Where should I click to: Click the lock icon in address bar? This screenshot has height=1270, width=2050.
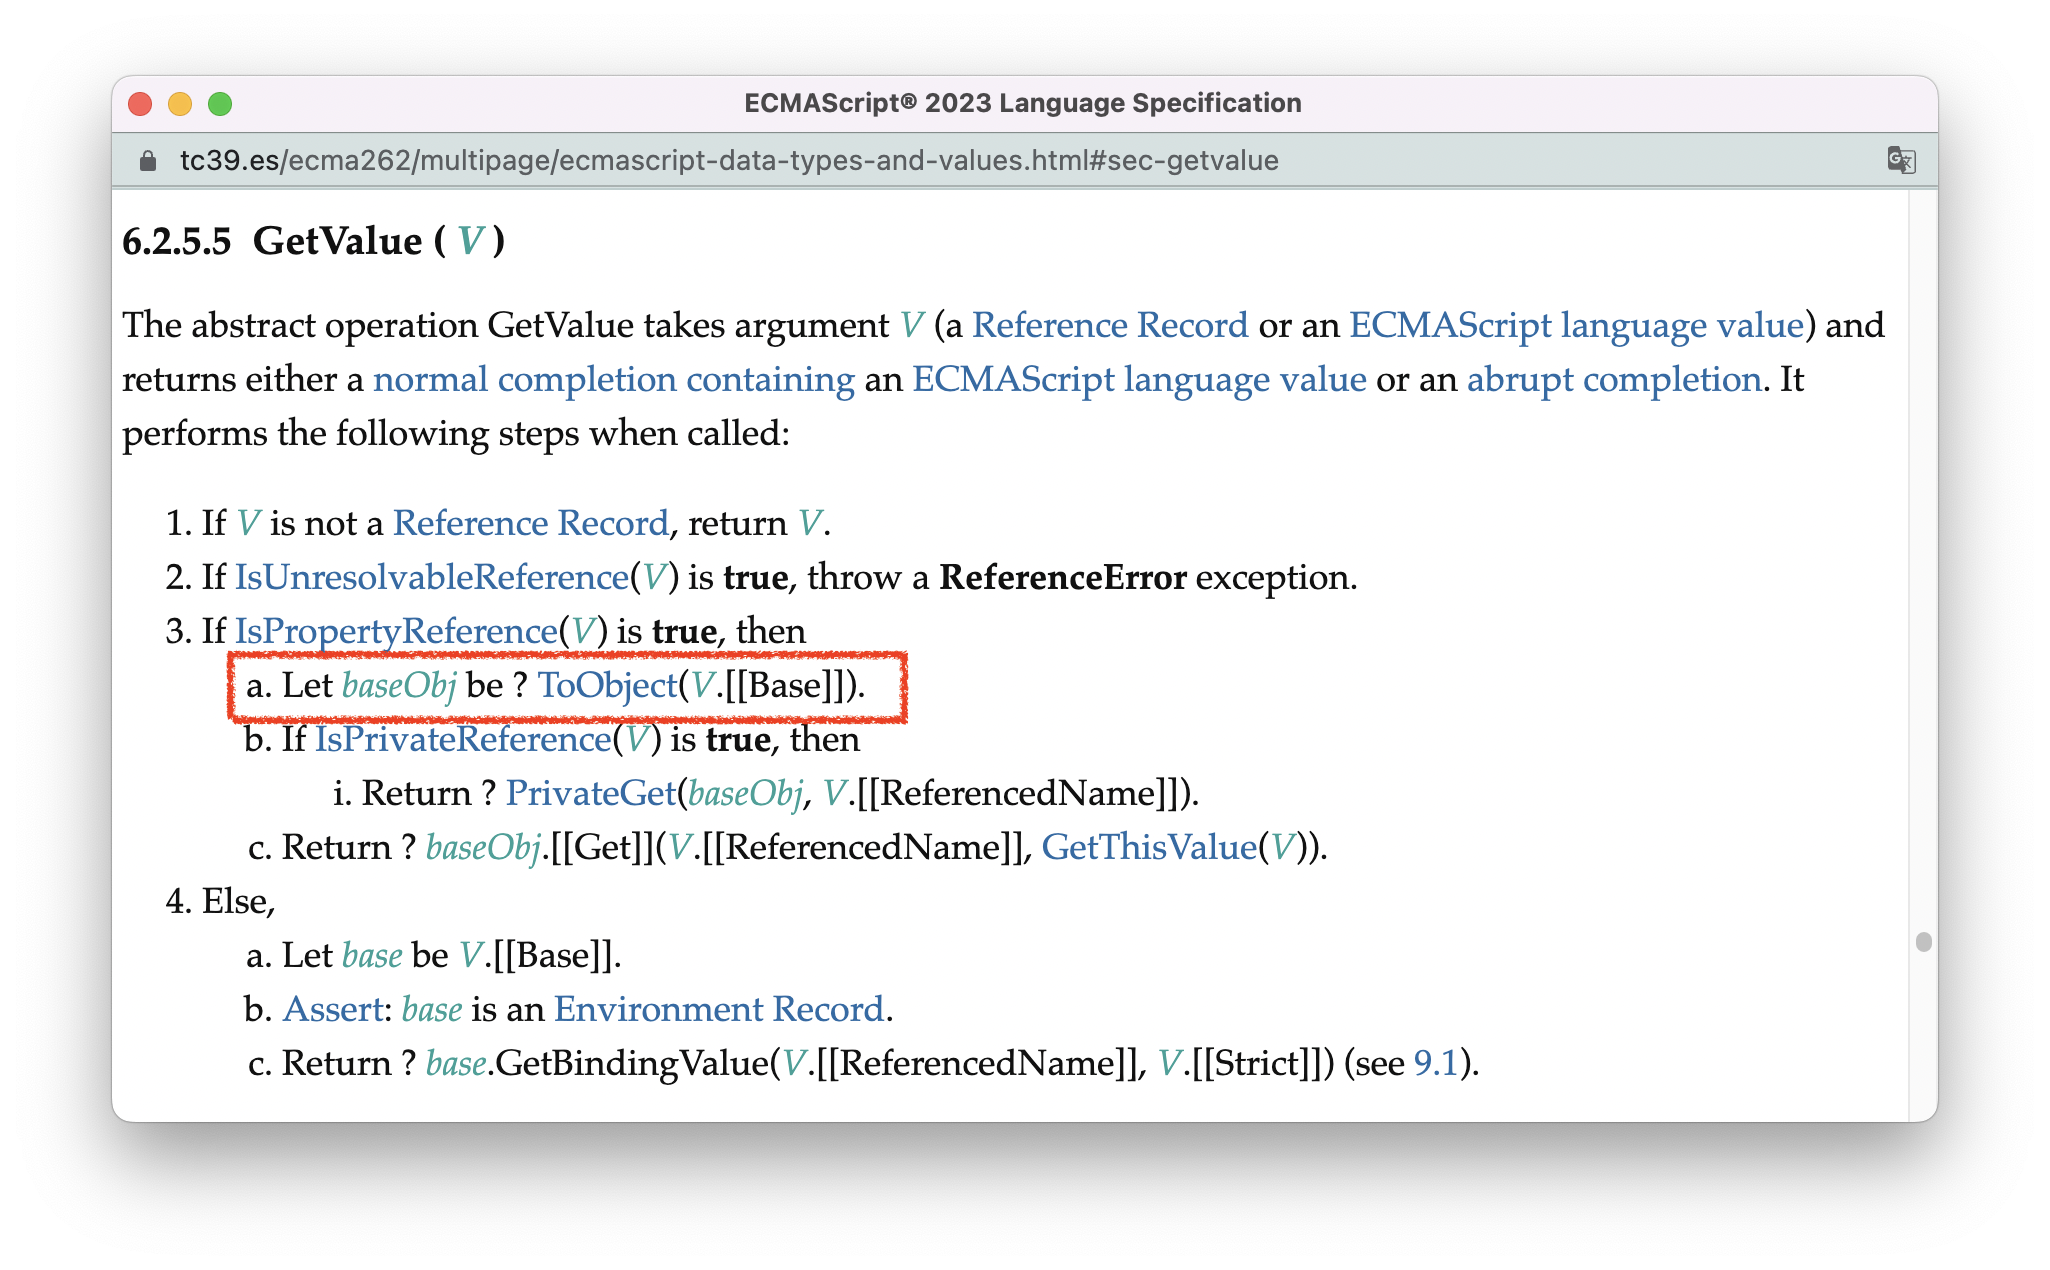(x=148, y=161)
